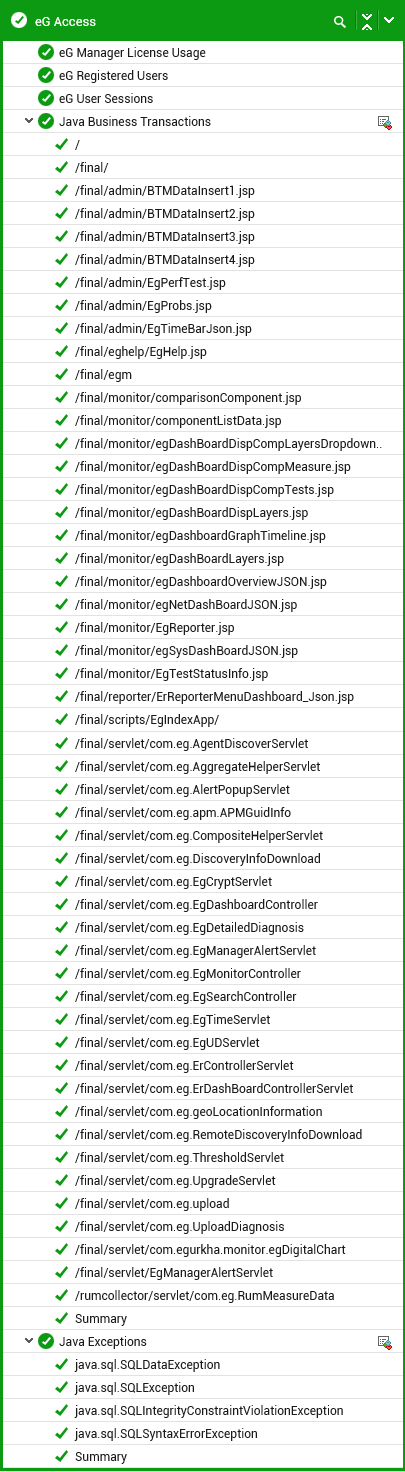Screen dimensions: 405x1472
Task: Collapse the Java Exceptions tree node
Action: (29, 1341)
